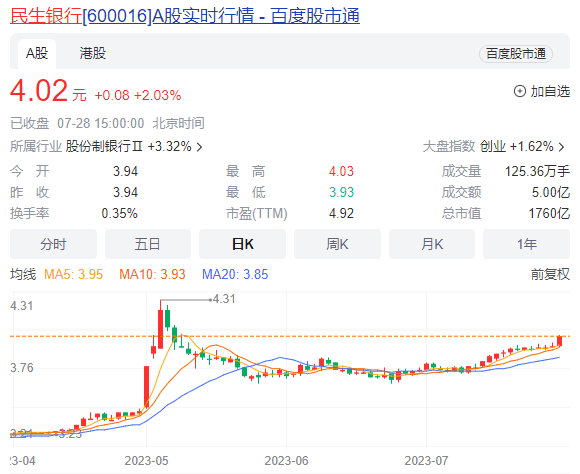Click the 4.31 peak price marker
Viewport: 580px width, 474px height.
coord(224,299)
